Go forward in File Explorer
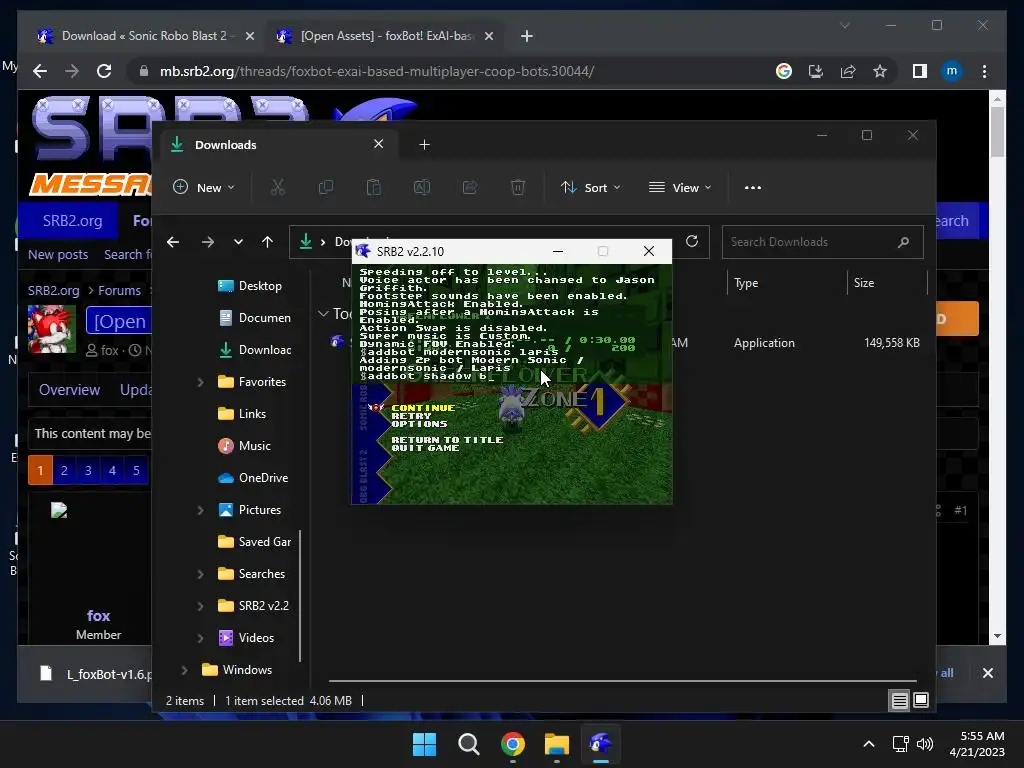 tap(208, 242)
